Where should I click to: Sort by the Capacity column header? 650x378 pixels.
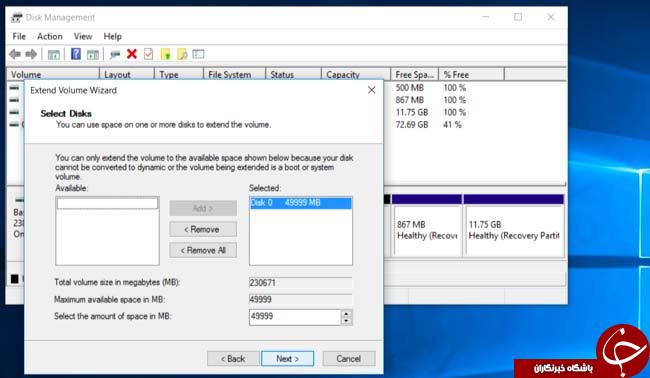point(356,75)
